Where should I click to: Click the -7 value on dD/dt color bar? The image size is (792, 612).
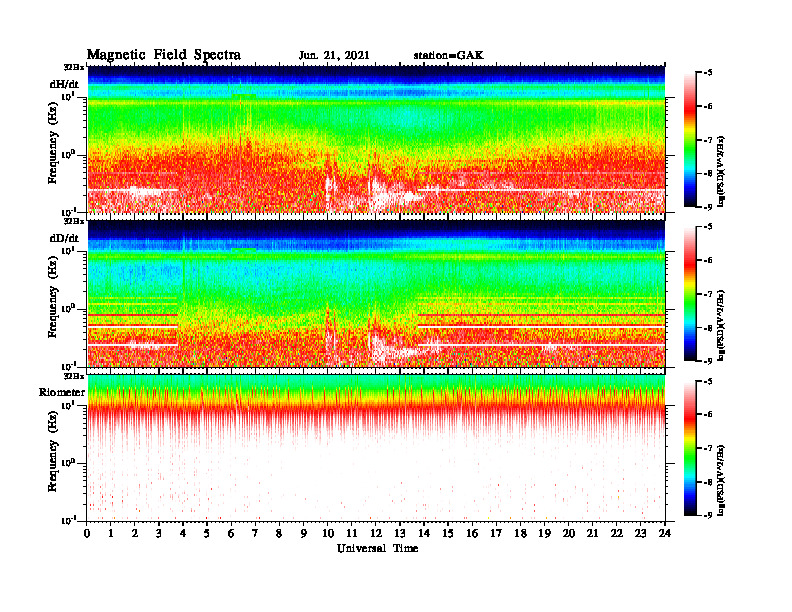708,294
